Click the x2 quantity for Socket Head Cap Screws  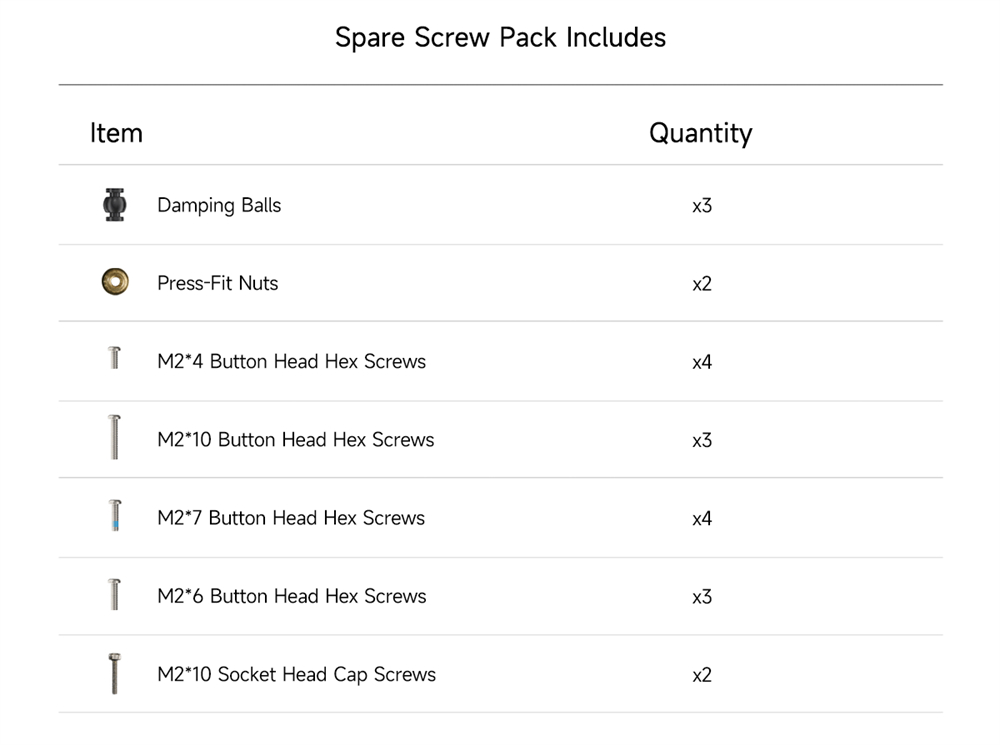coord(702,675)
